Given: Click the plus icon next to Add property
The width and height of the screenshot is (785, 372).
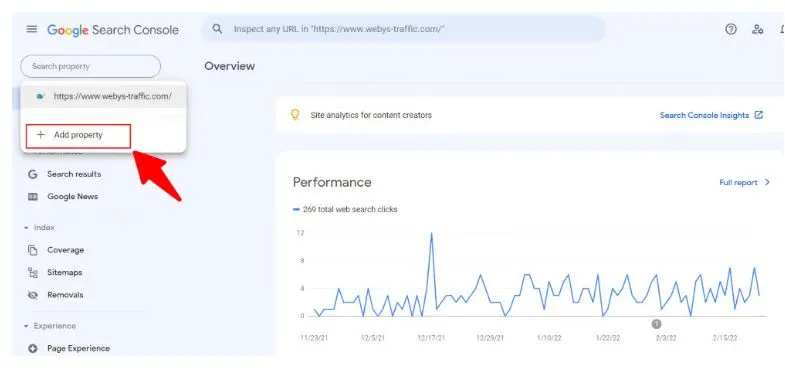Looking at the screenshot, I should click(41, 135).
